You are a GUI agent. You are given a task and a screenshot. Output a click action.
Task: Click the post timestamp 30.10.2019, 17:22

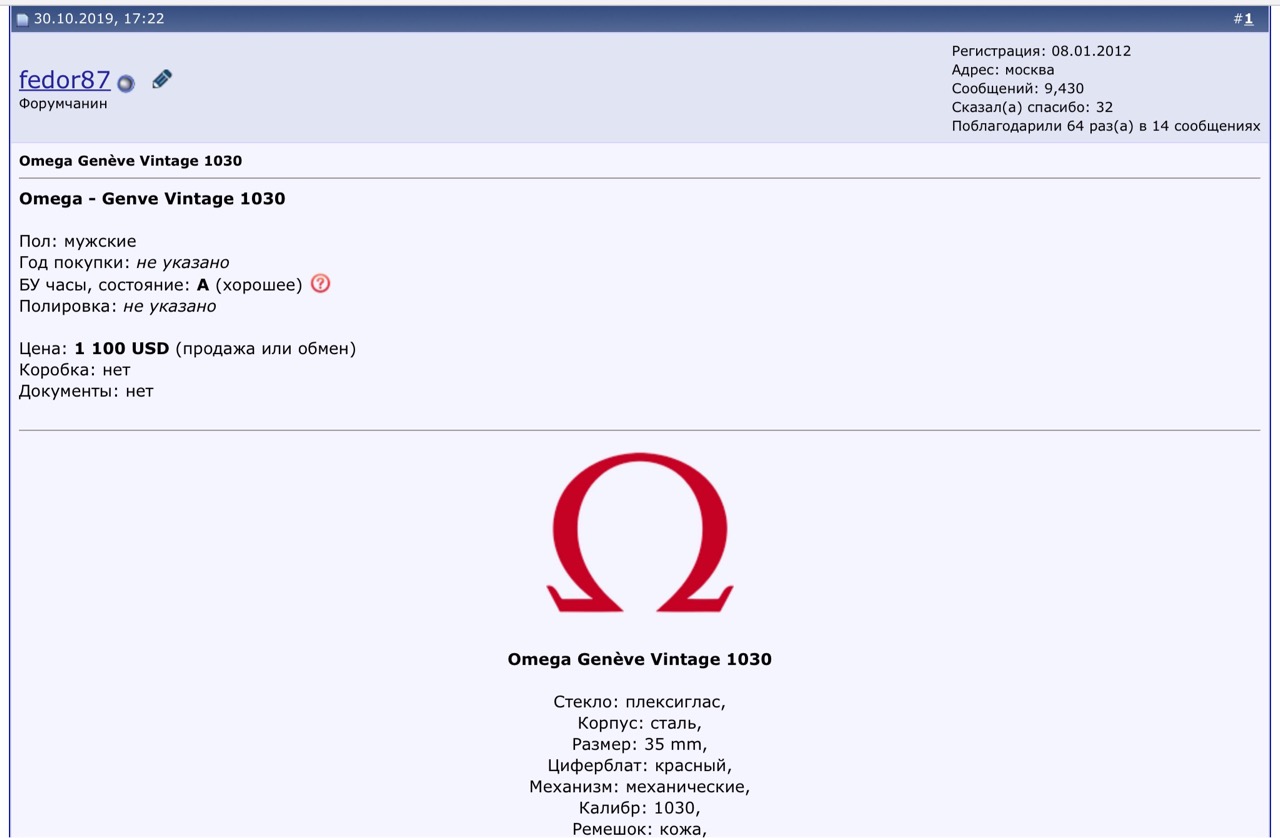click(99, 19)
